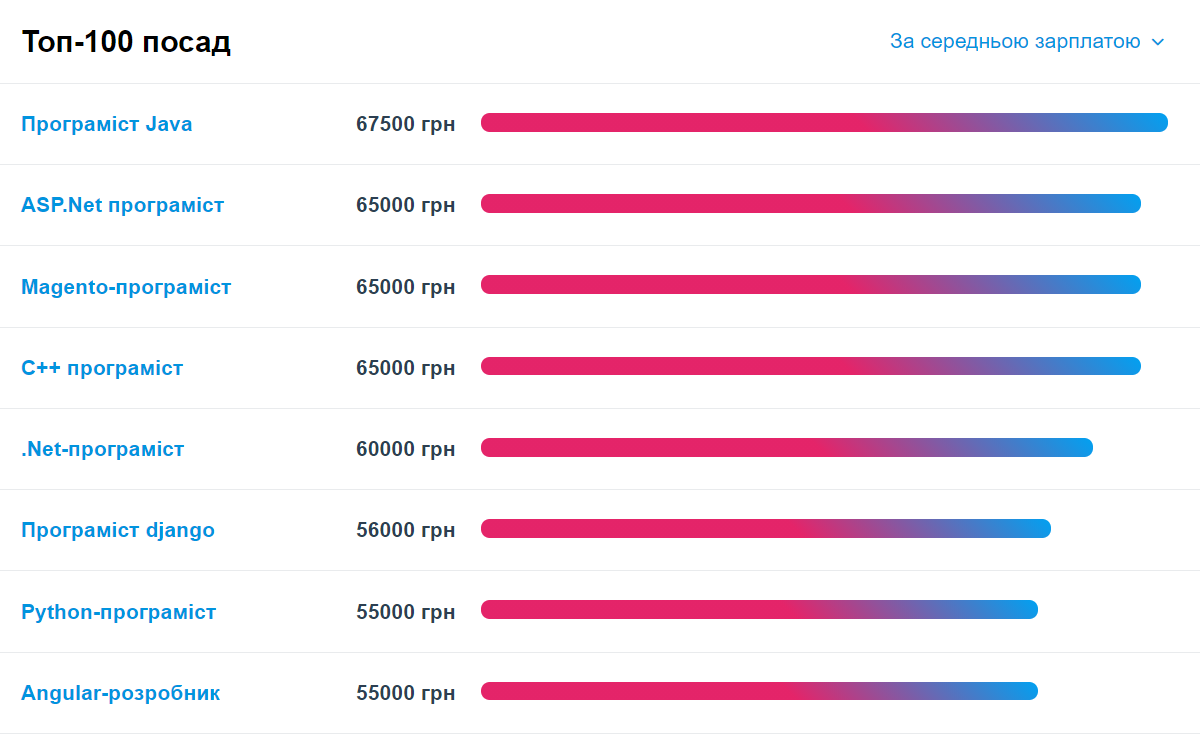
Task: Go to 'Magento-програміст' position page
Action: click(126, 287)
